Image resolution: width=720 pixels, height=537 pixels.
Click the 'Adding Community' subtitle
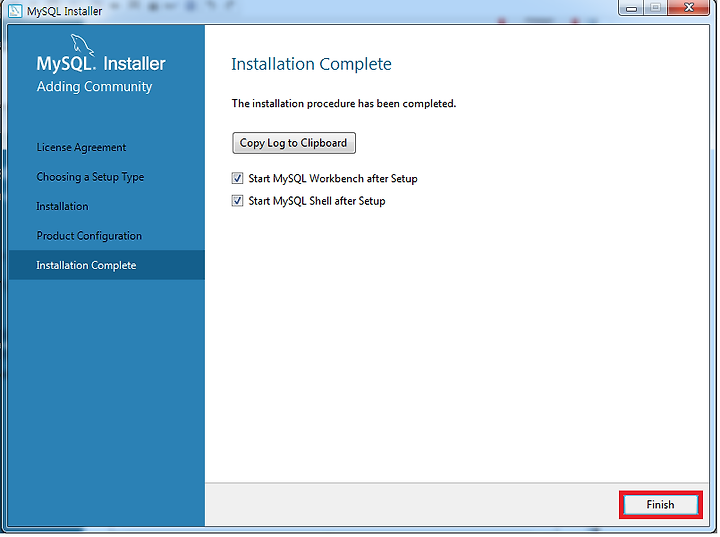[x=95, y=87]
